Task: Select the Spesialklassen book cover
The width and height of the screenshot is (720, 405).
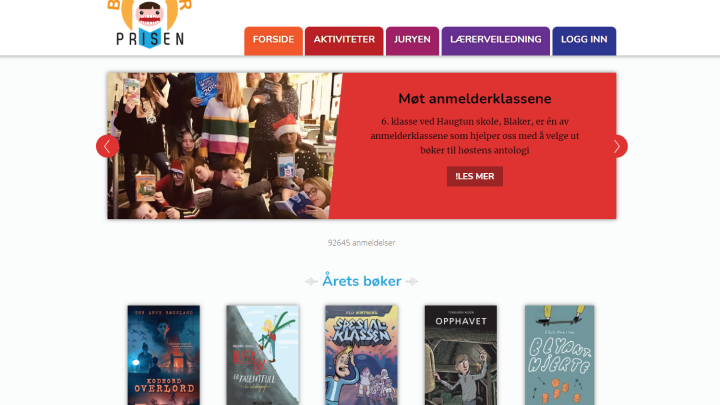Action: click(x=361, y=355)
